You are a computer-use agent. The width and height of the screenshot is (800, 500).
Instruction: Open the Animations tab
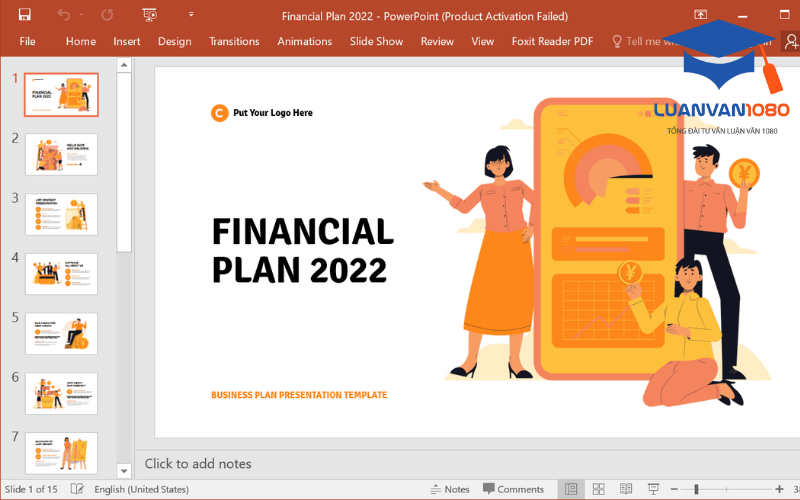305,41
